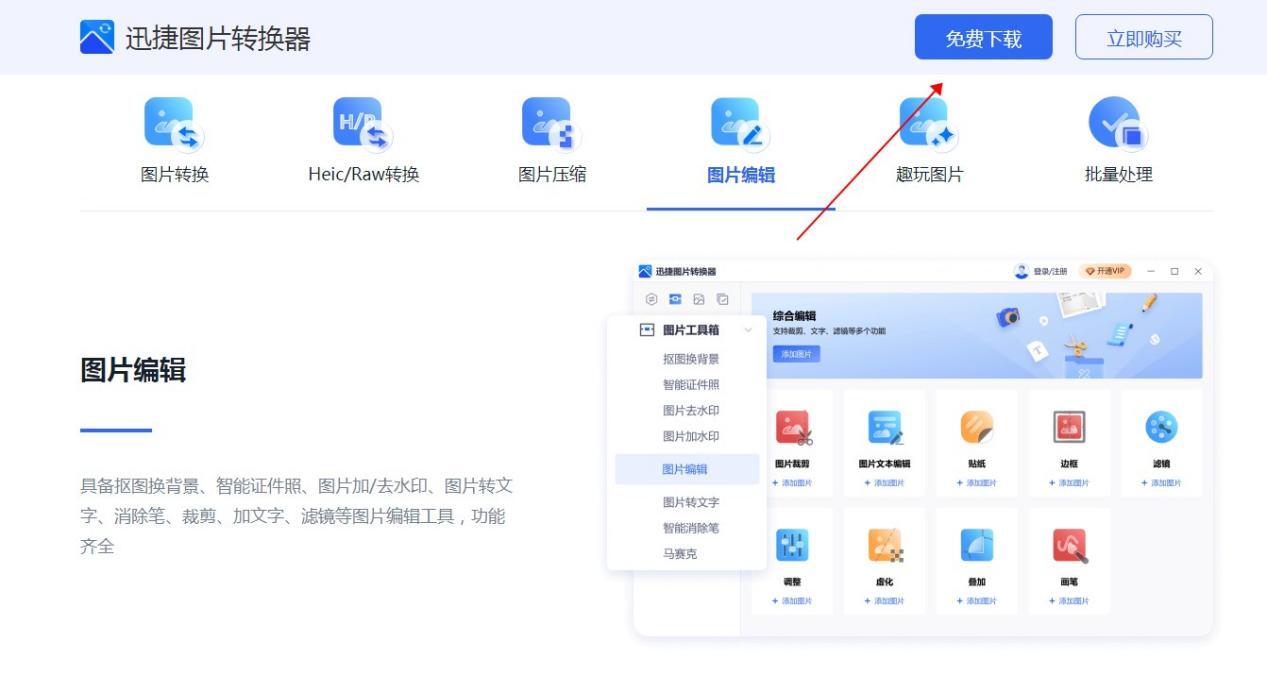
Task: Click 添加图片 under 边框
Action: (1069, 483)
